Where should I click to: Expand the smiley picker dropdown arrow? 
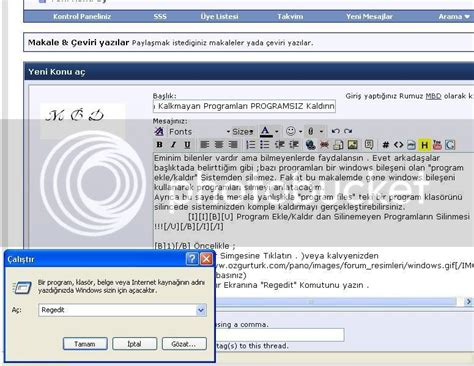(301, 132)
